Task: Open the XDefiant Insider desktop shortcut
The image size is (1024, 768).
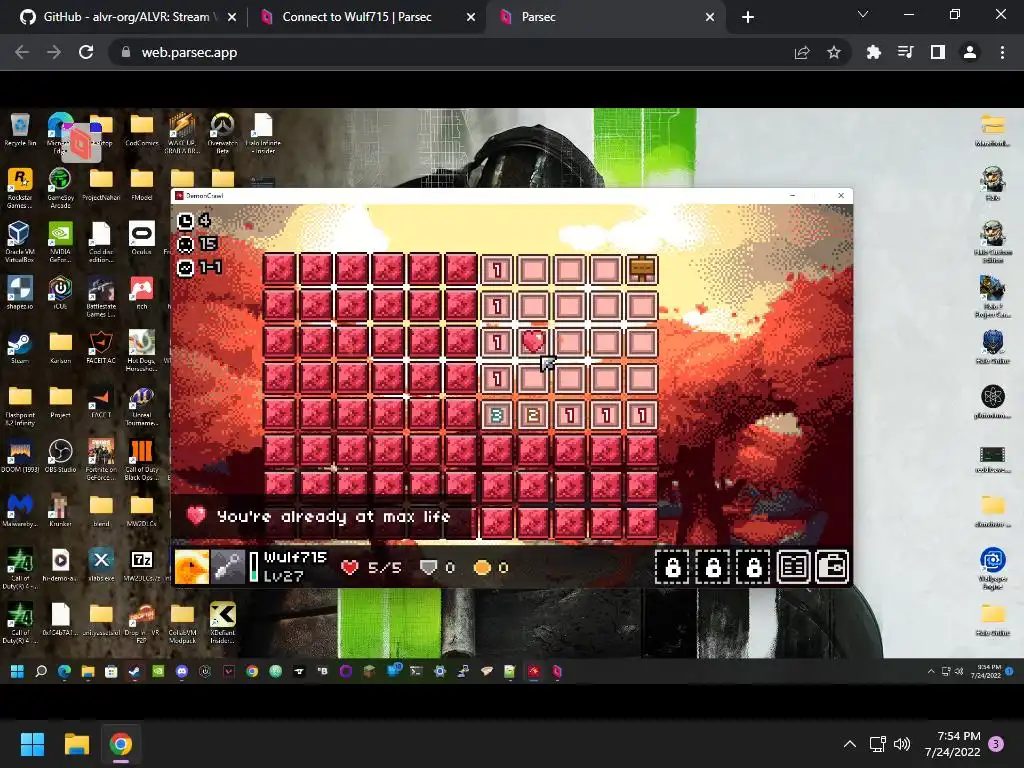Action: [x=223, y=623]
